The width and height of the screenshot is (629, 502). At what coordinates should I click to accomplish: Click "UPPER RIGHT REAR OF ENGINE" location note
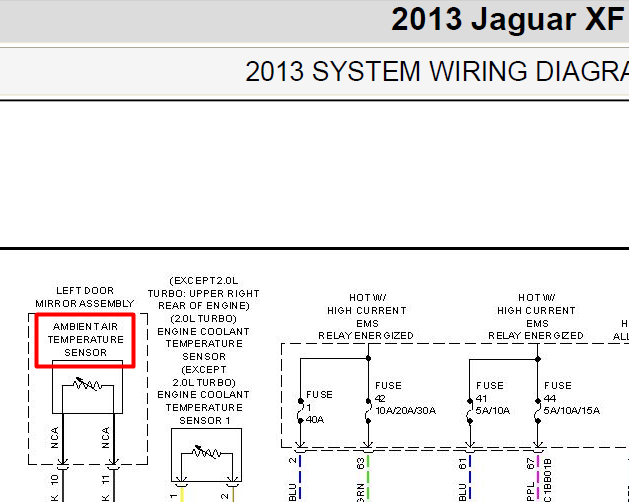pos(204,299)
